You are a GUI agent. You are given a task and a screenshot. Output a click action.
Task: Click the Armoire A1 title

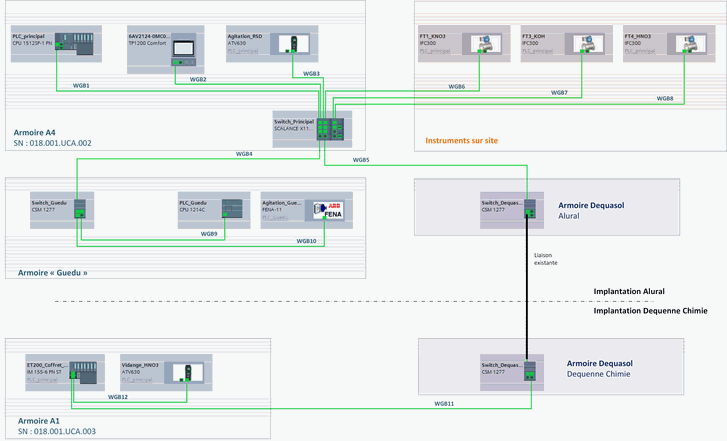38,421
